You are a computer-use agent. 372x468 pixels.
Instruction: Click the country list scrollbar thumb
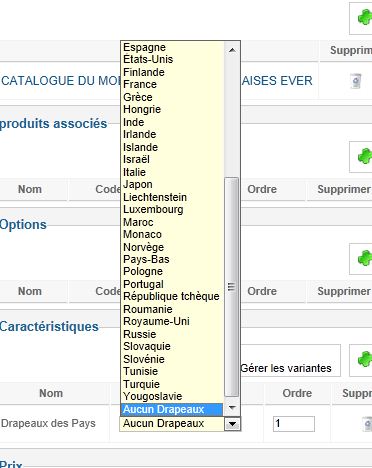[232, 287]
